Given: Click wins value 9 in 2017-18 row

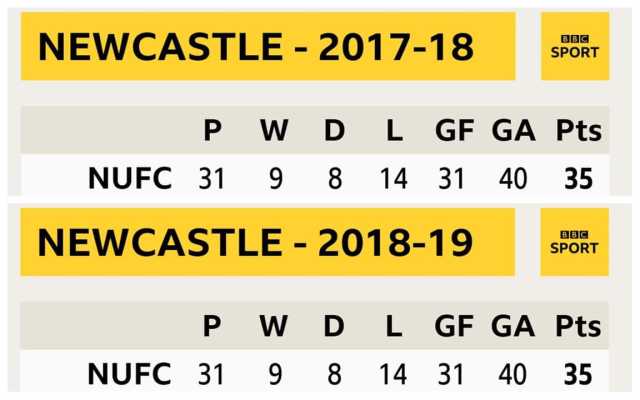Looking at the screenshot, I should pyautogui.click(x=273, y=179).
